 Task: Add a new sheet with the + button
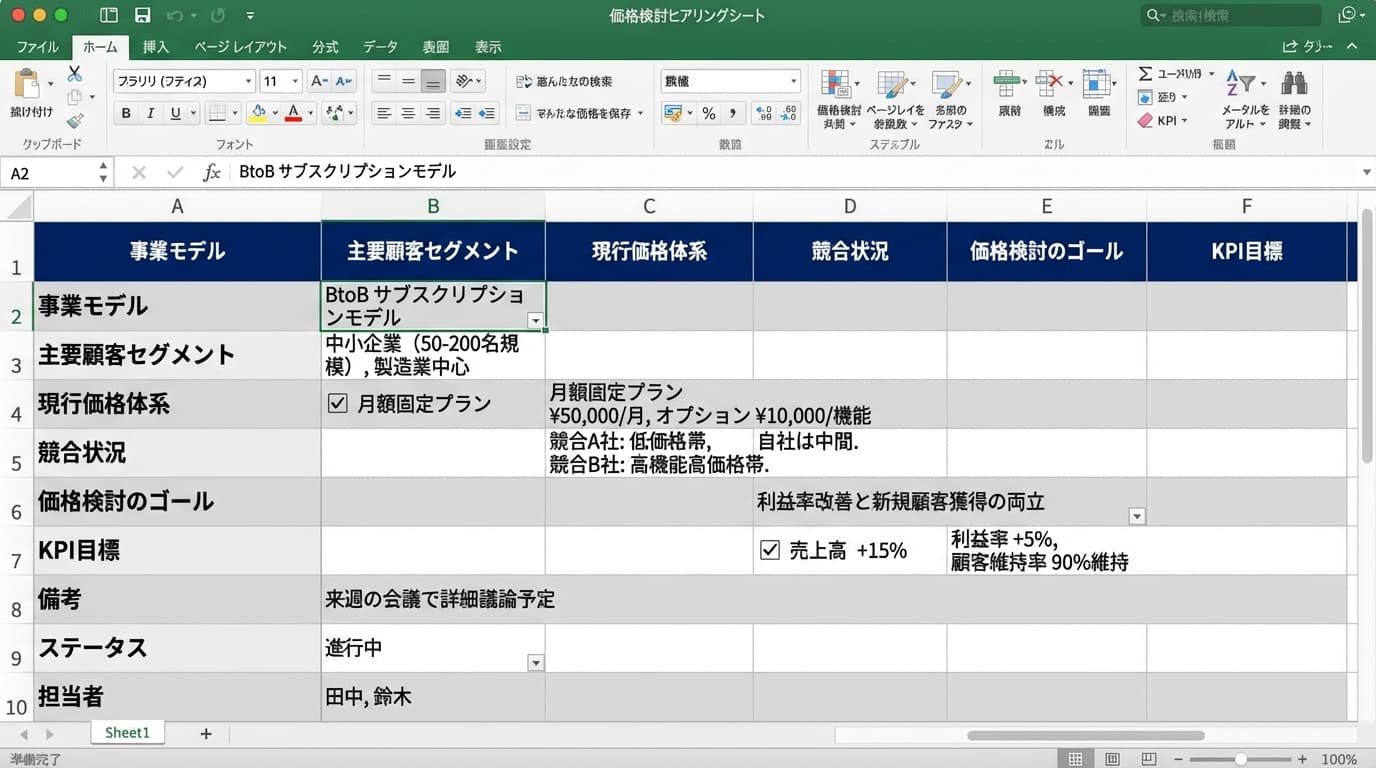click(205, 733)
